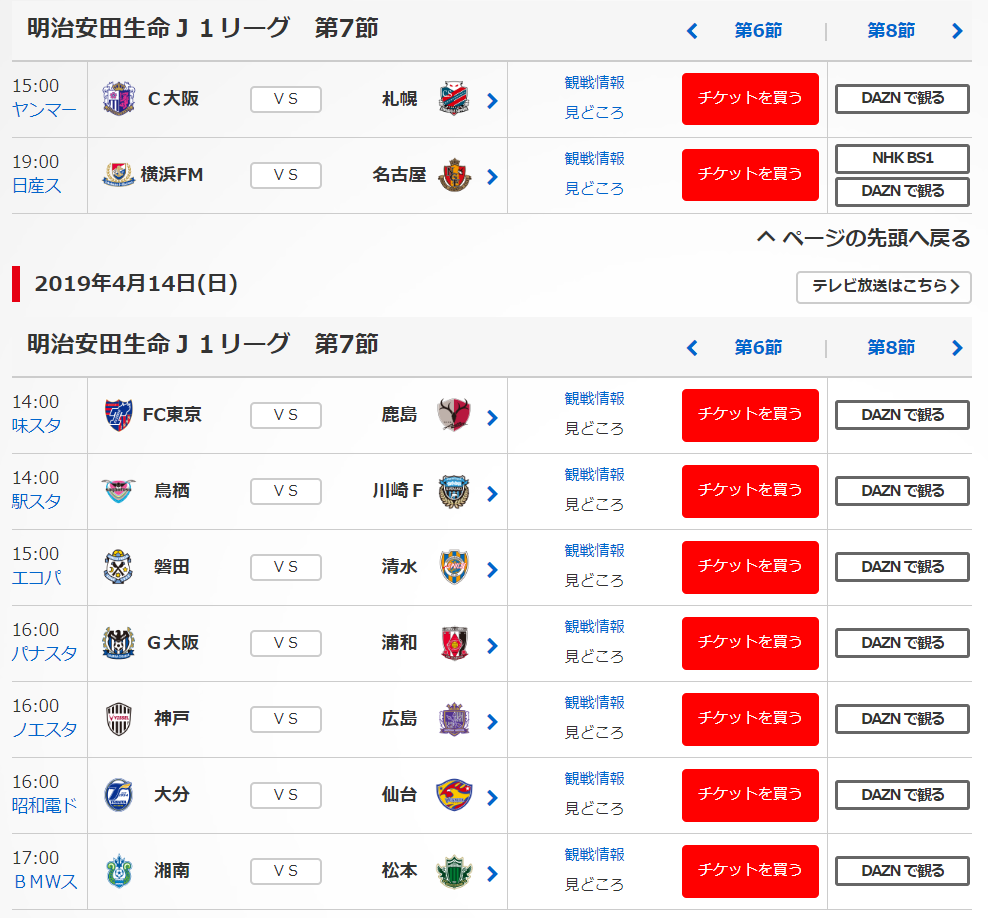Click ページの先頭へ戻る to return to top
The height and width of the screenshot is (918, 988).
863,238
